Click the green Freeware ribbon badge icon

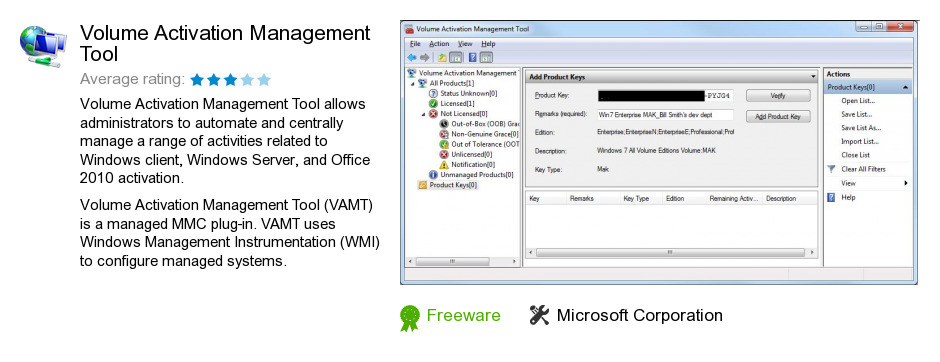click(410, 318)
